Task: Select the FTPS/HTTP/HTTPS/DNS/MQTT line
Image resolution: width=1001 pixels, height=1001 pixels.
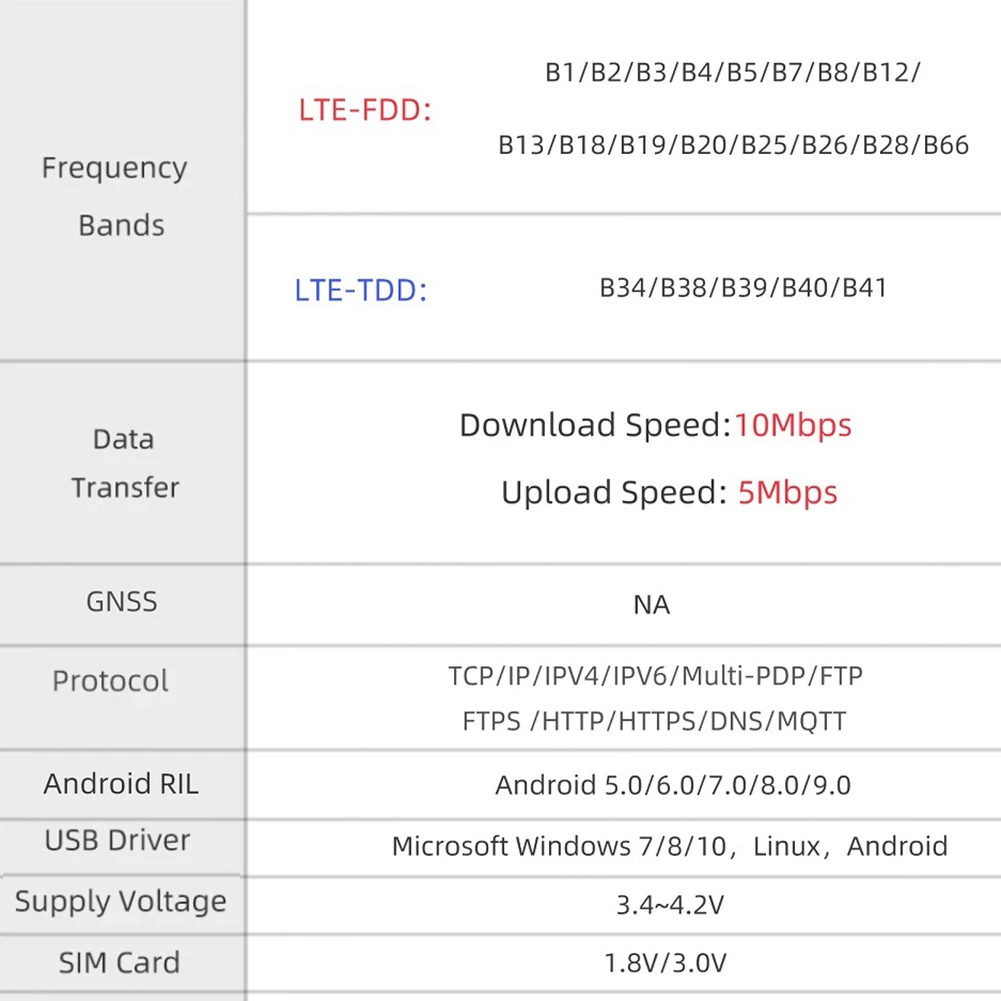Action: pos(654,721)
